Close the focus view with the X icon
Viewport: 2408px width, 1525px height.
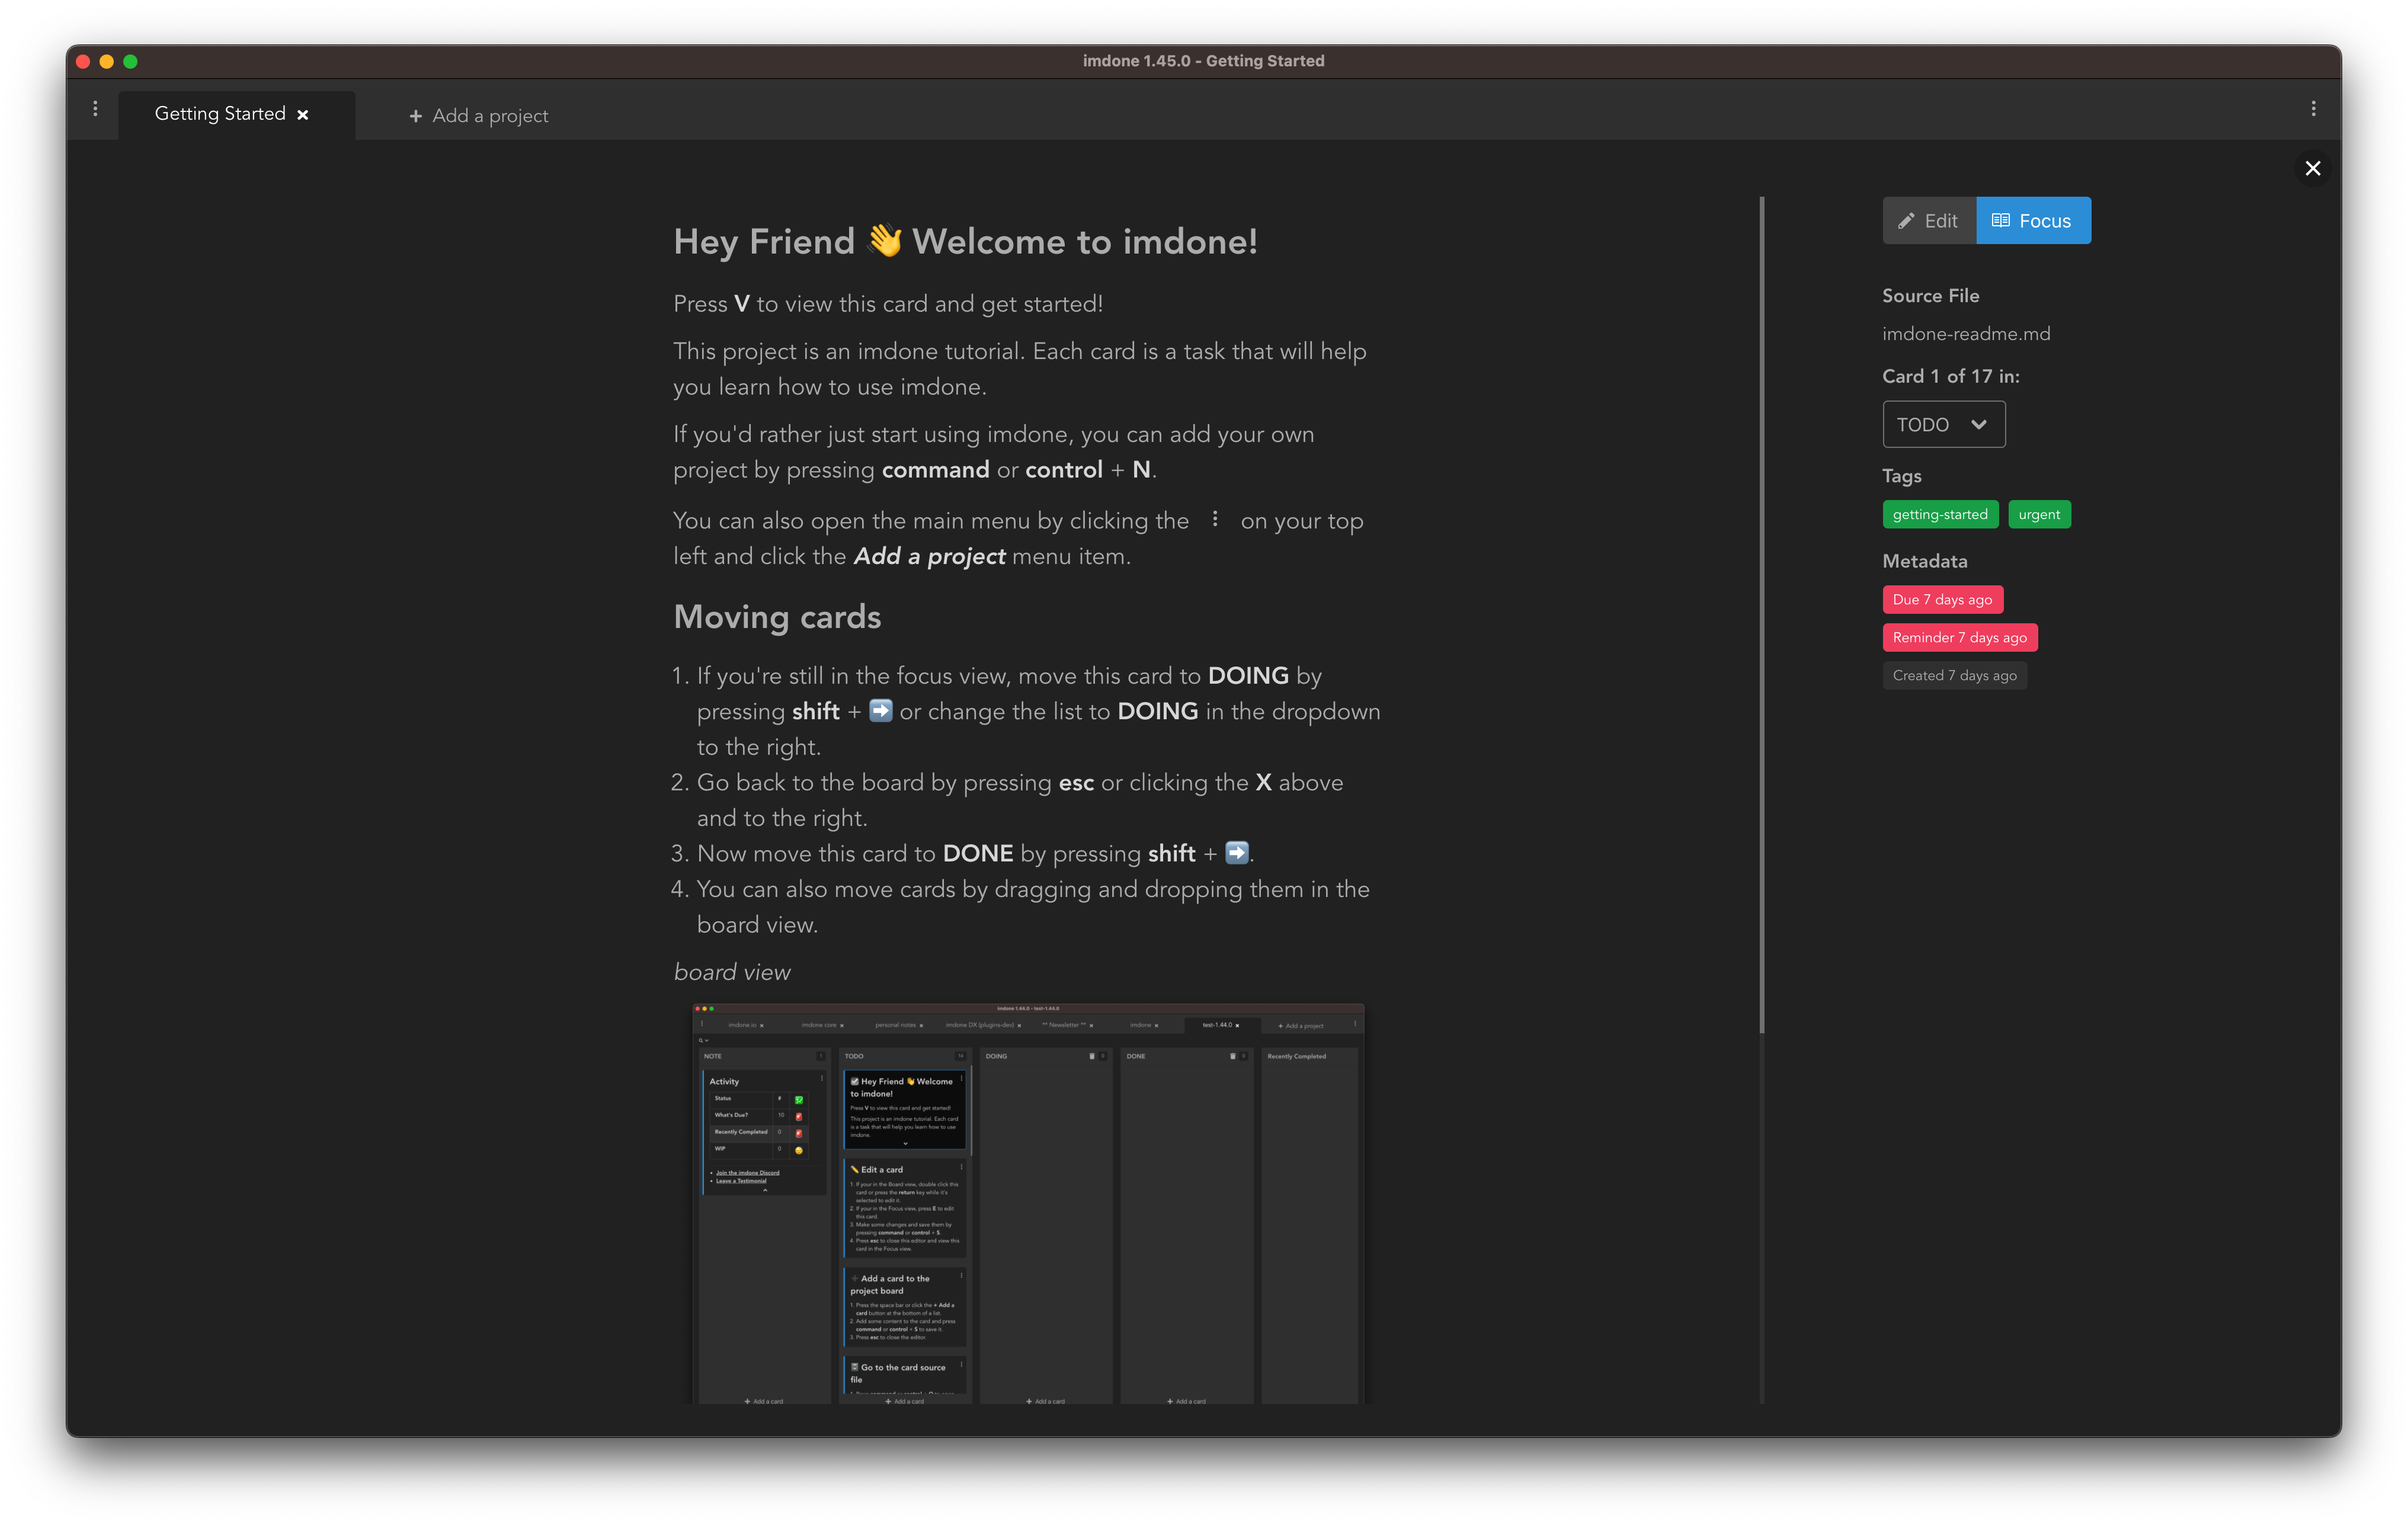2313,168
